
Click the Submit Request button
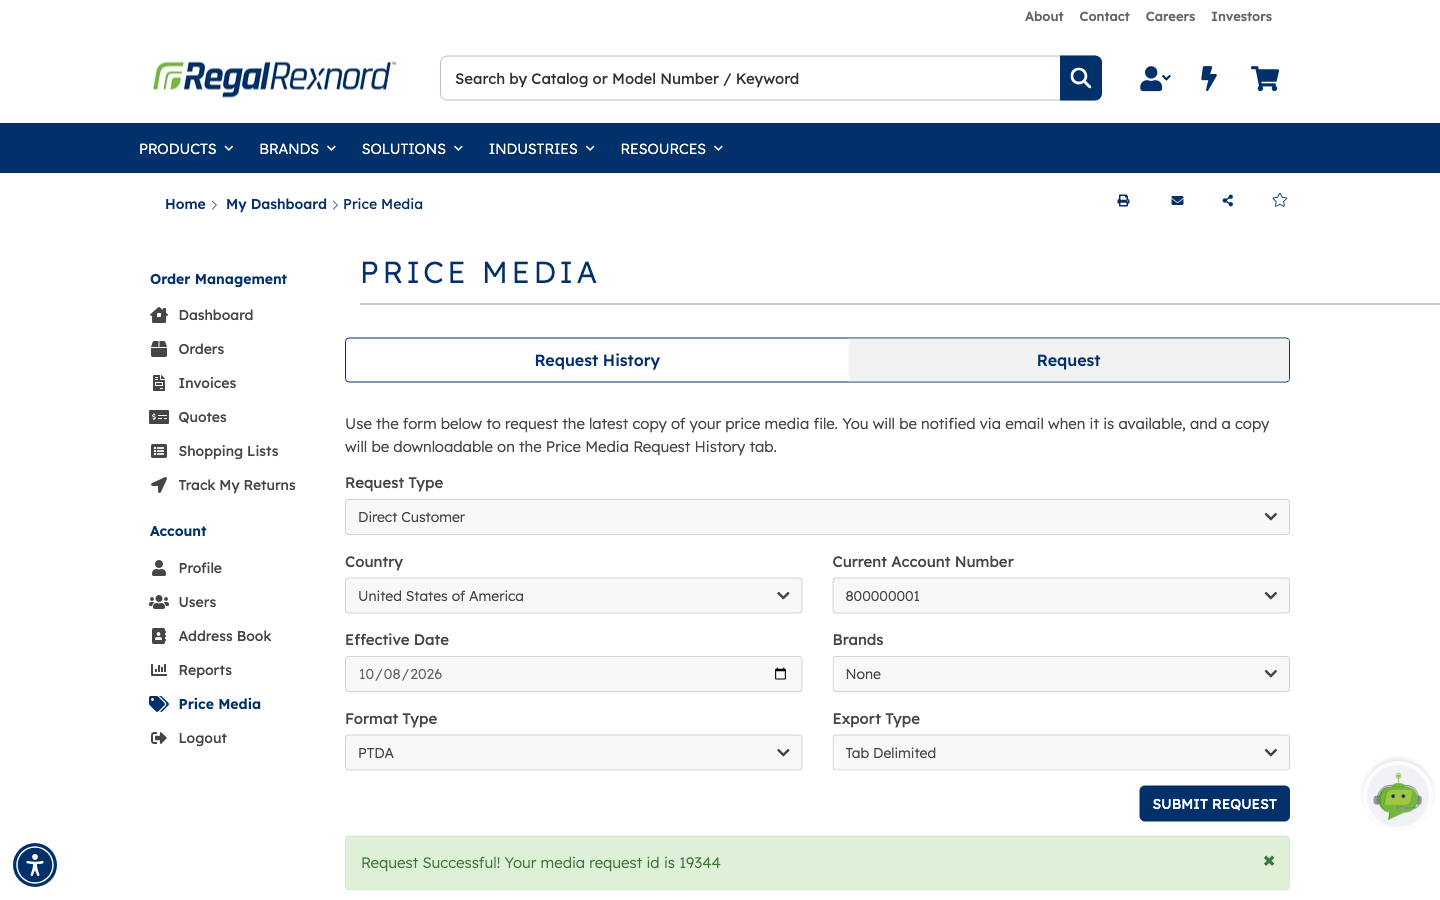pos(1214,804)
